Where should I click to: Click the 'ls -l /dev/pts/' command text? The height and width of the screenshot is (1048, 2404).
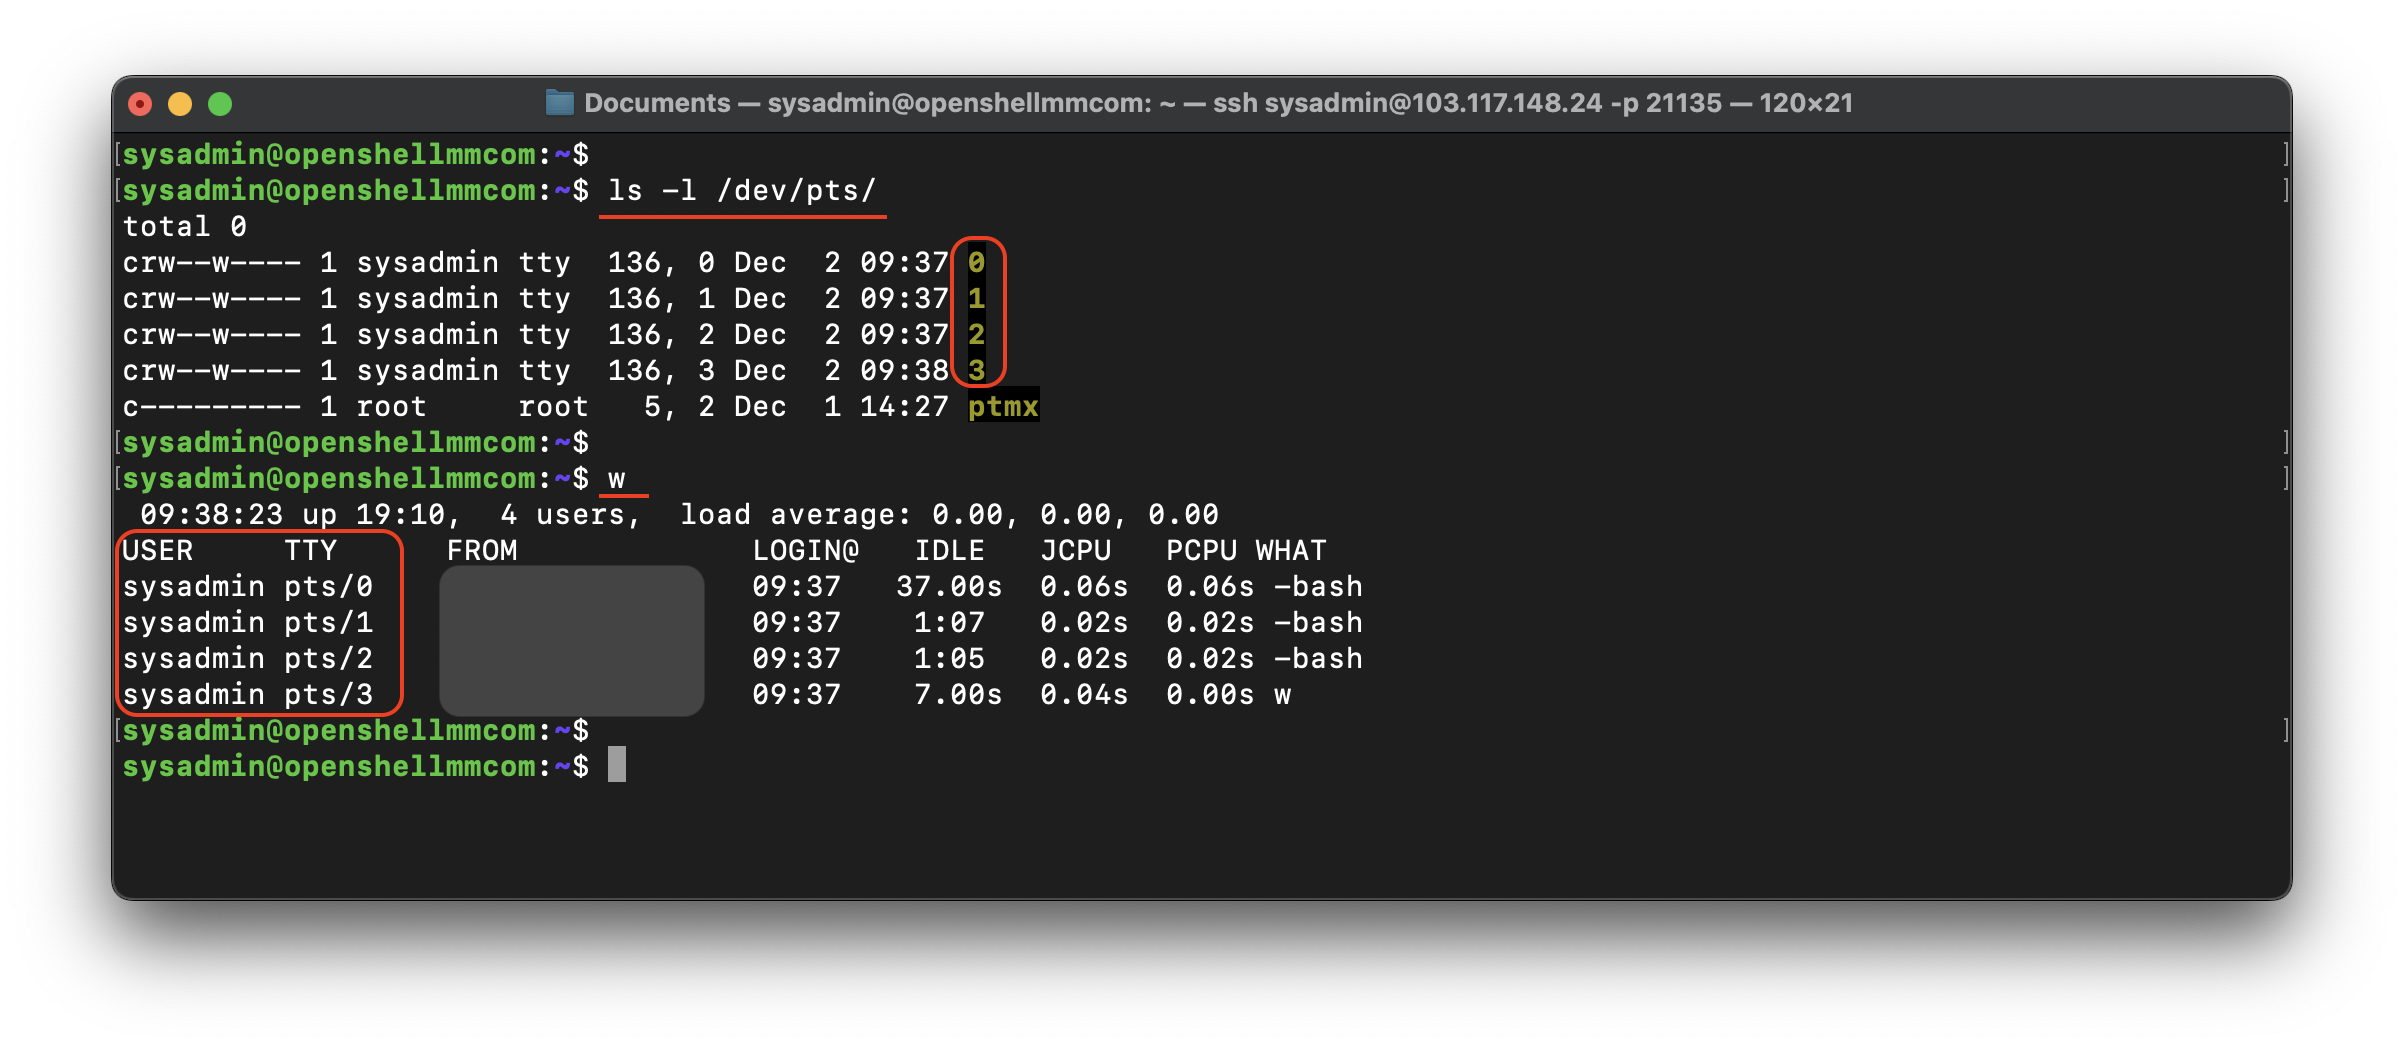(741, 190)
